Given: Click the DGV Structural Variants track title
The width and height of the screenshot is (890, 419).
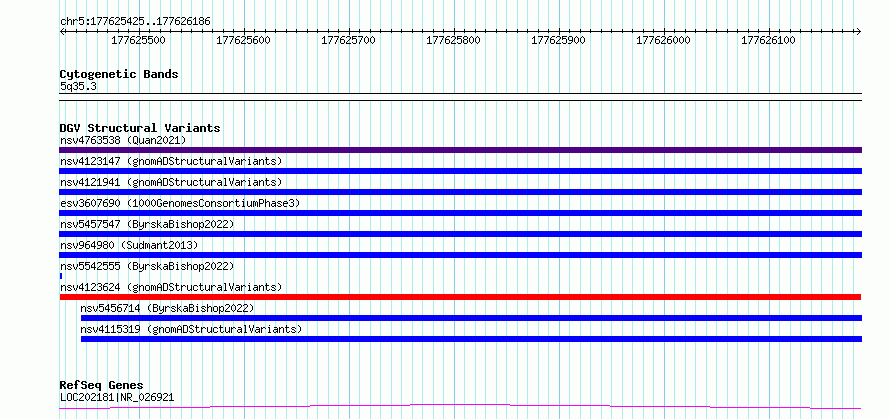Looking at the screenshot, I should click(x=140, y=128).
